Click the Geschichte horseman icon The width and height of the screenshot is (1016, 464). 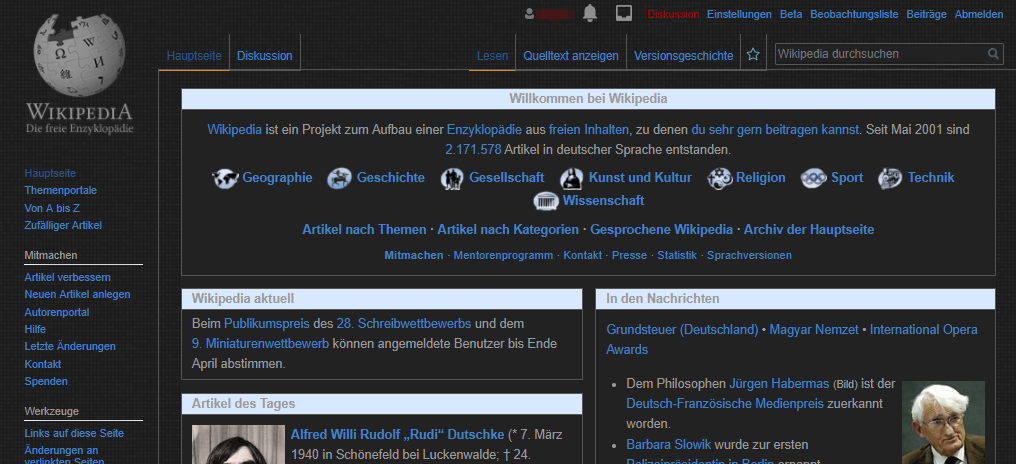tap(340, 178)
